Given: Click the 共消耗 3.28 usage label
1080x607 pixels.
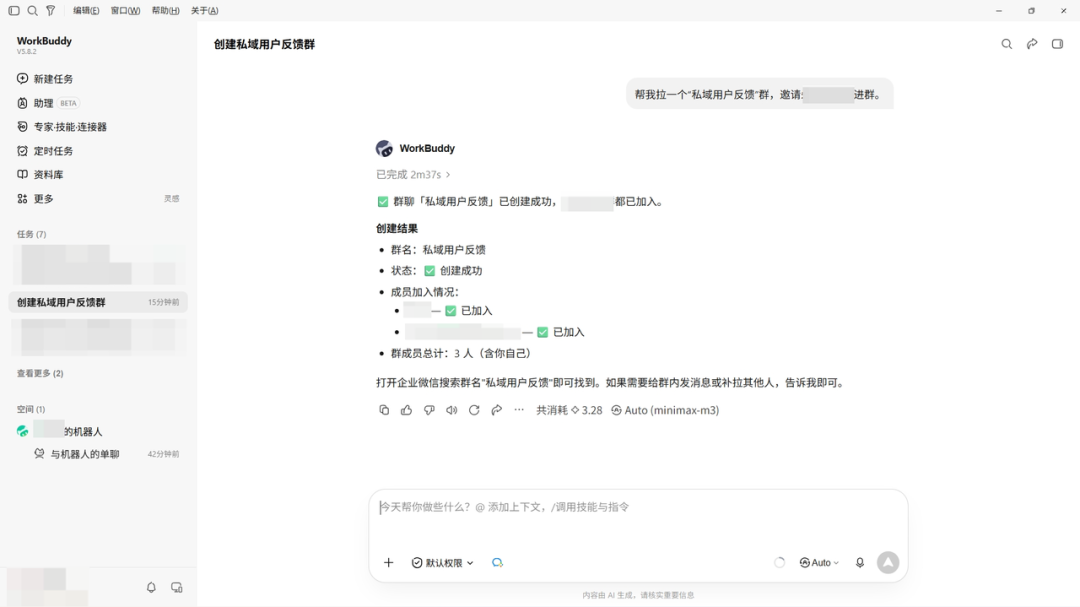Looking at the screenshot, I should click(570, 410).
